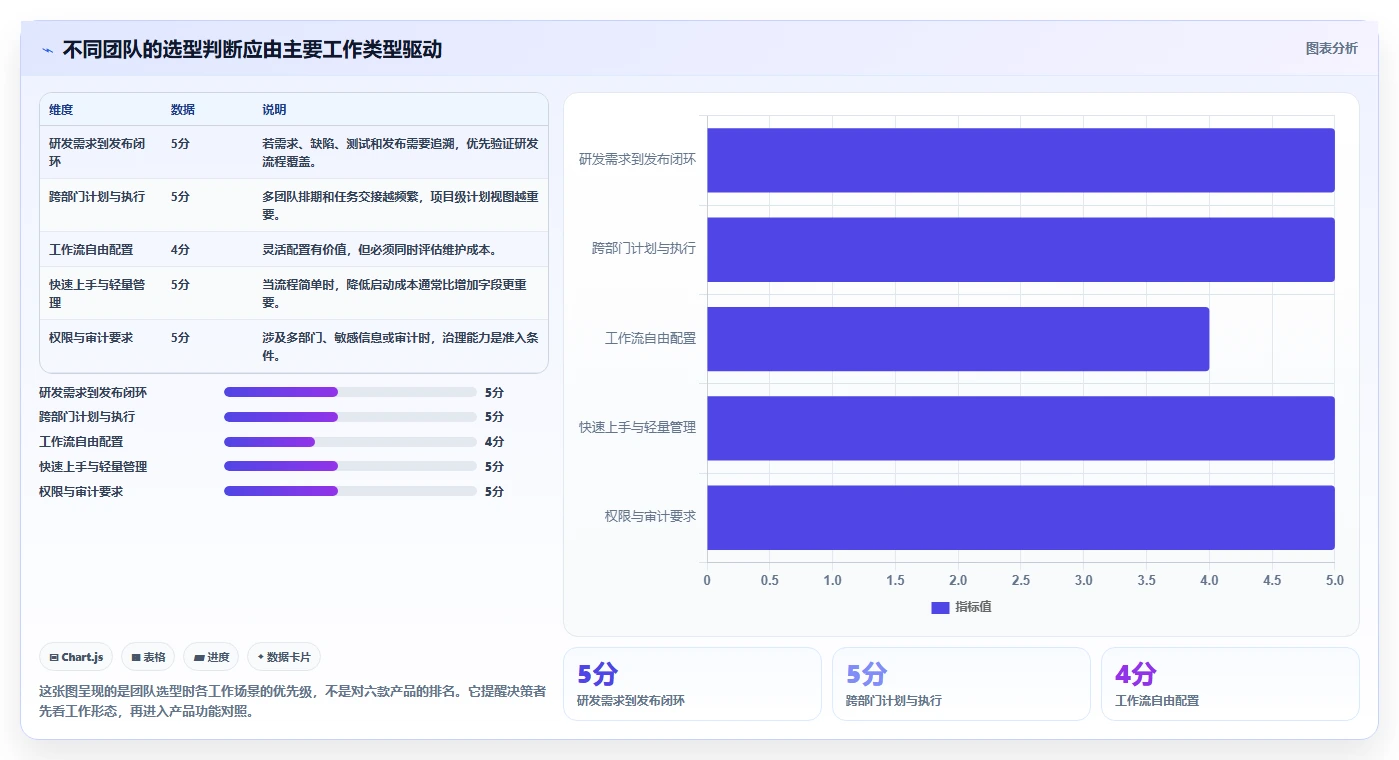Click the 0.5 x-axis tick label
This screenshot has height=760, width=1399.
770,580
